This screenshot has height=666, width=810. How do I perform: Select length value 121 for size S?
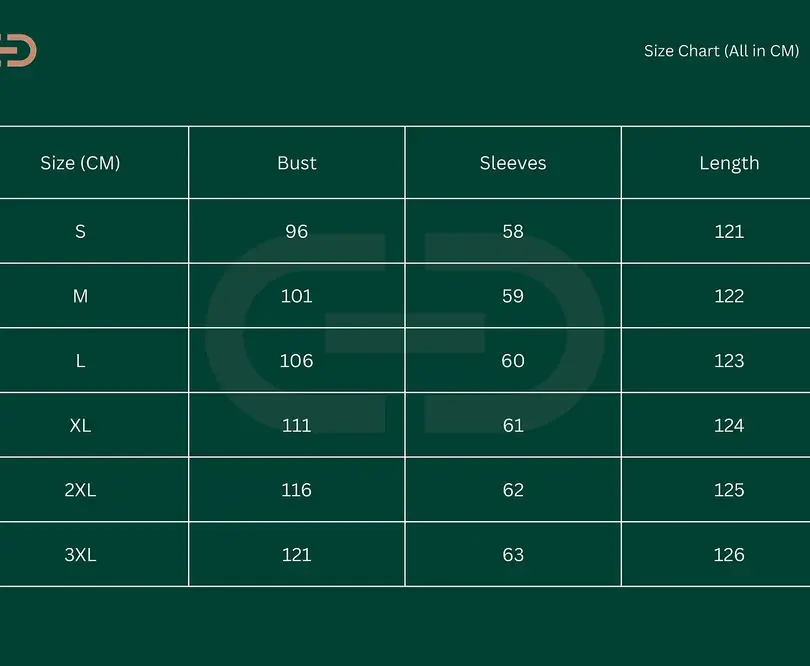[729, 231]
